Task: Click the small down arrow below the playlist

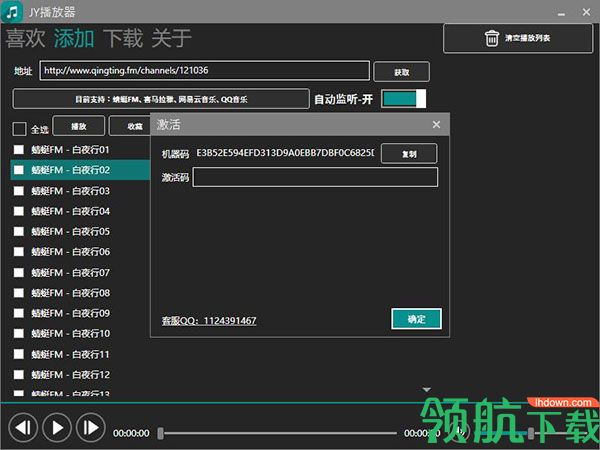Action: 427,390
